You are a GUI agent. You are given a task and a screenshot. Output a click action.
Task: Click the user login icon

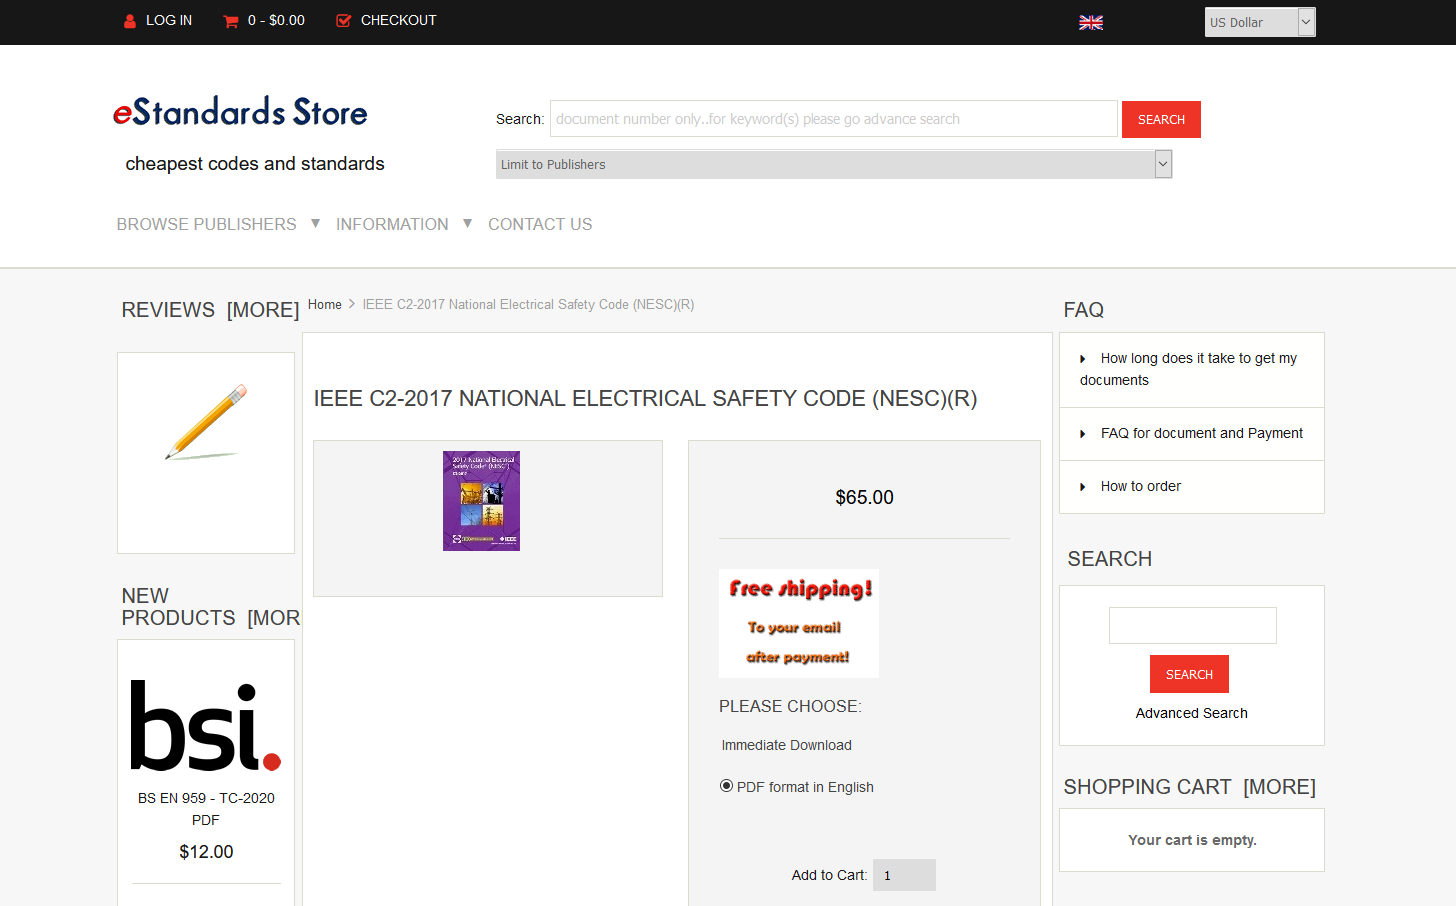coord(130,21)
